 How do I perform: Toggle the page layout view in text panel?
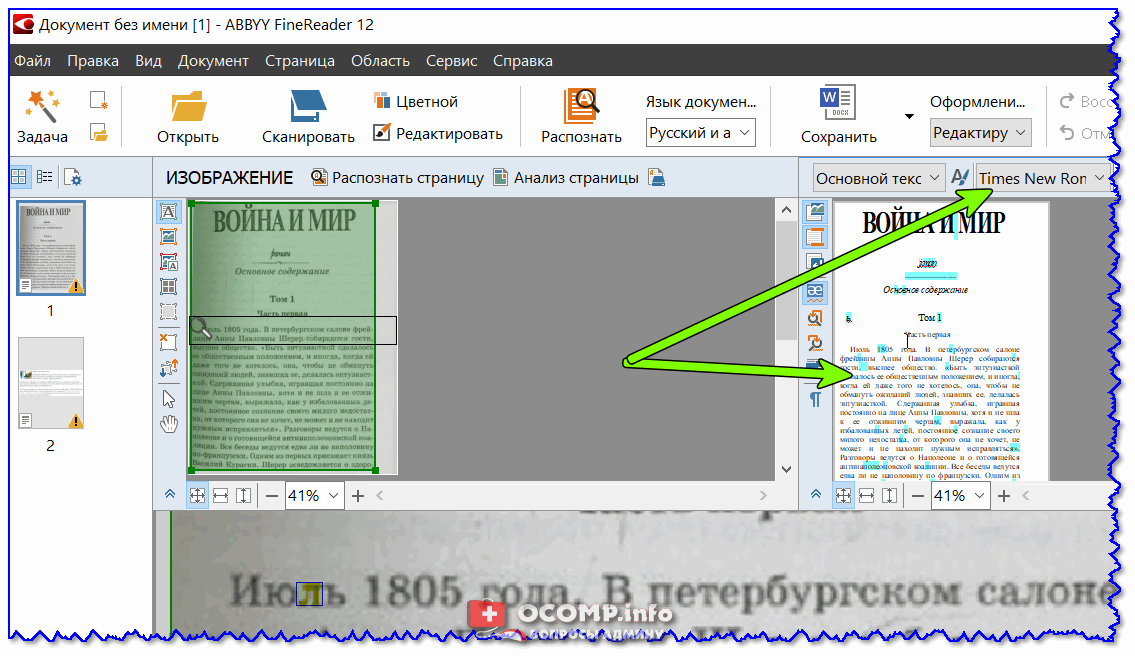pos(815,237)
